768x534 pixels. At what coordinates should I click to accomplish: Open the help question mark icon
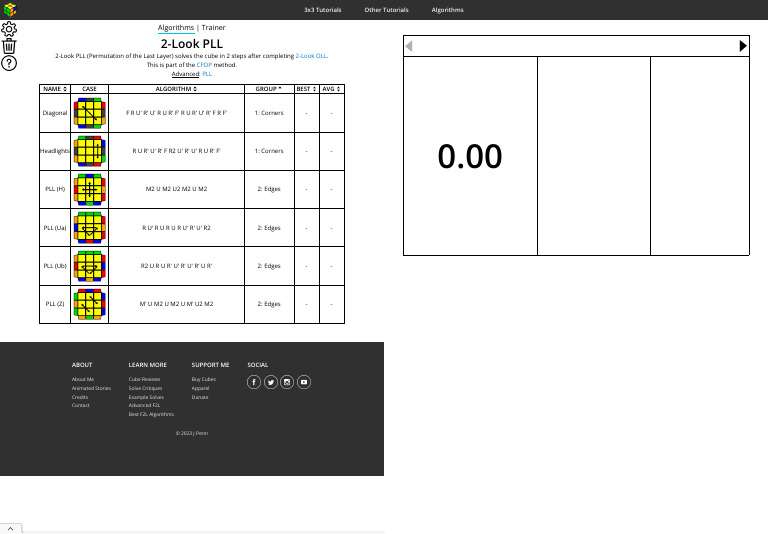click(x=9, y=63)
